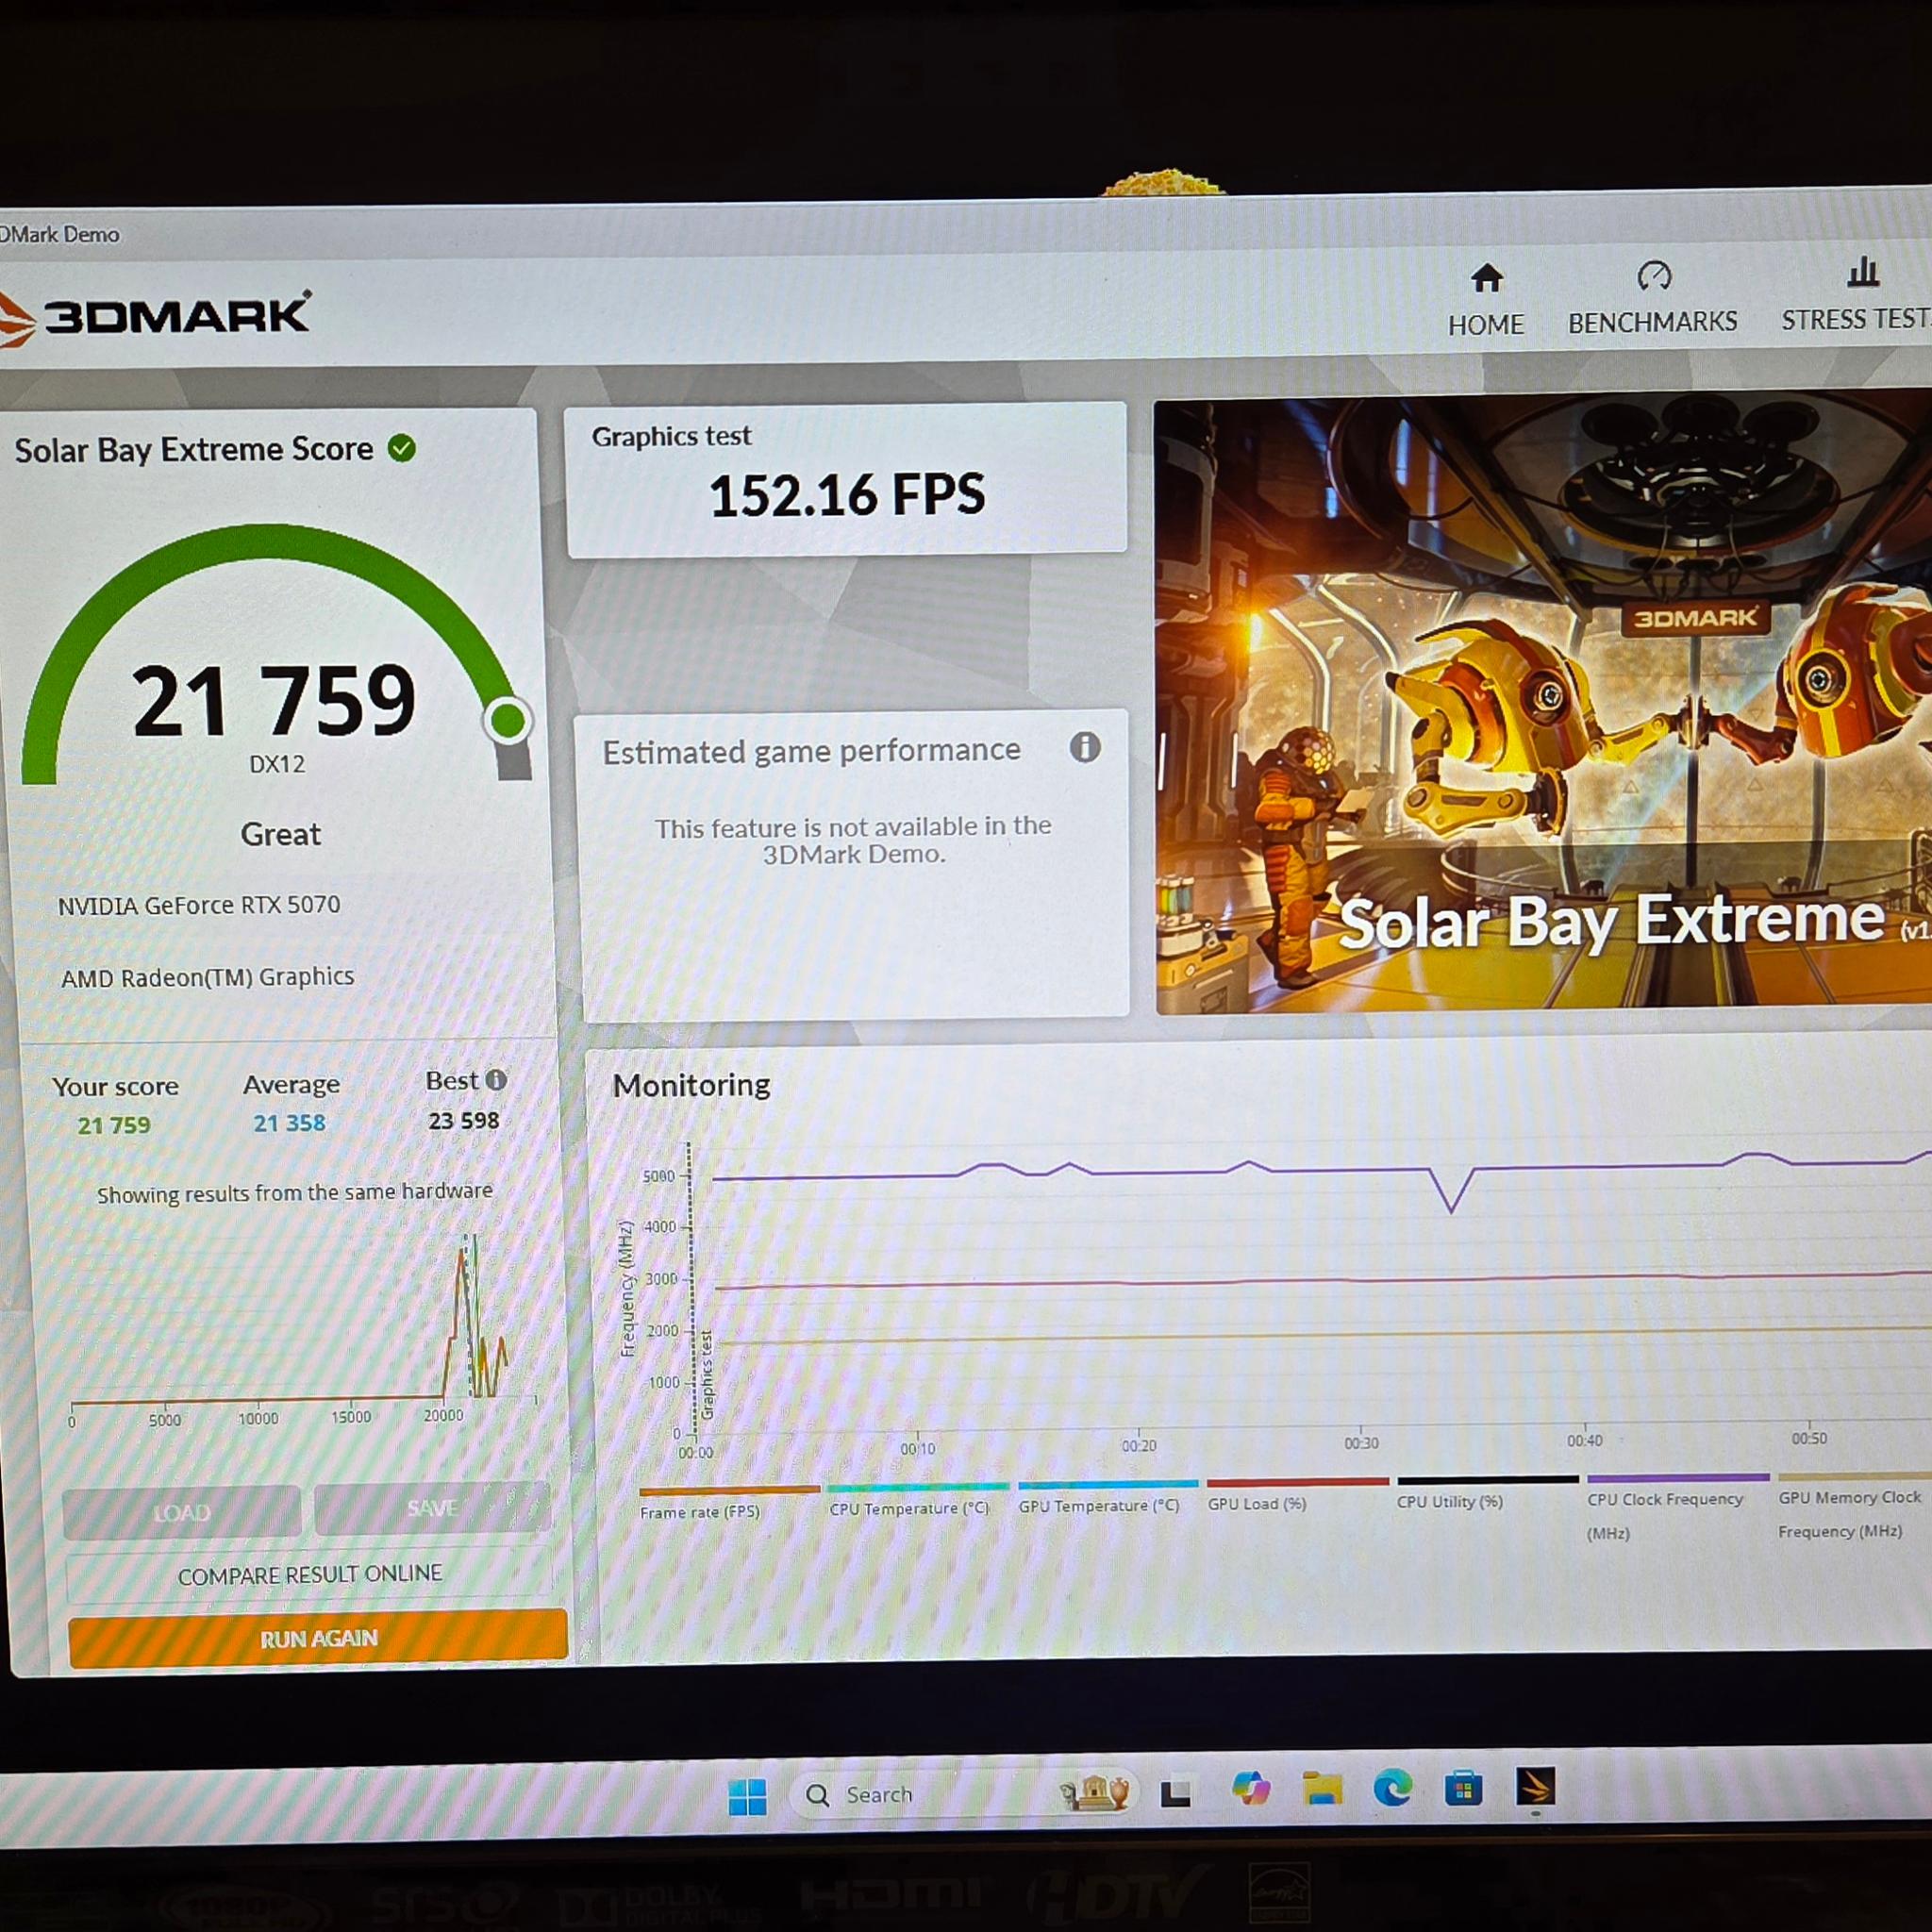Open the Solar Bay Extreme preview image
This screenshot has width=1932, height=1932.
coord(1543,703)
